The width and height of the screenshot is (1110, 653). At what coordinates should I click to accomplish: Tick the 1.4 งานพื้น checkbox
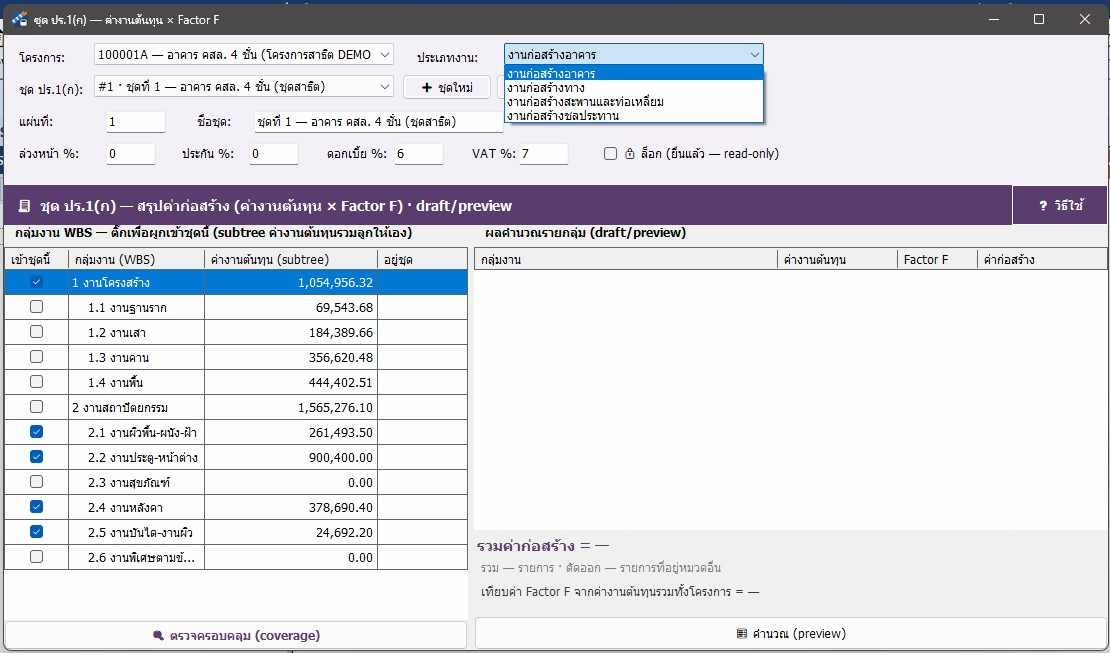coord(37,382)
